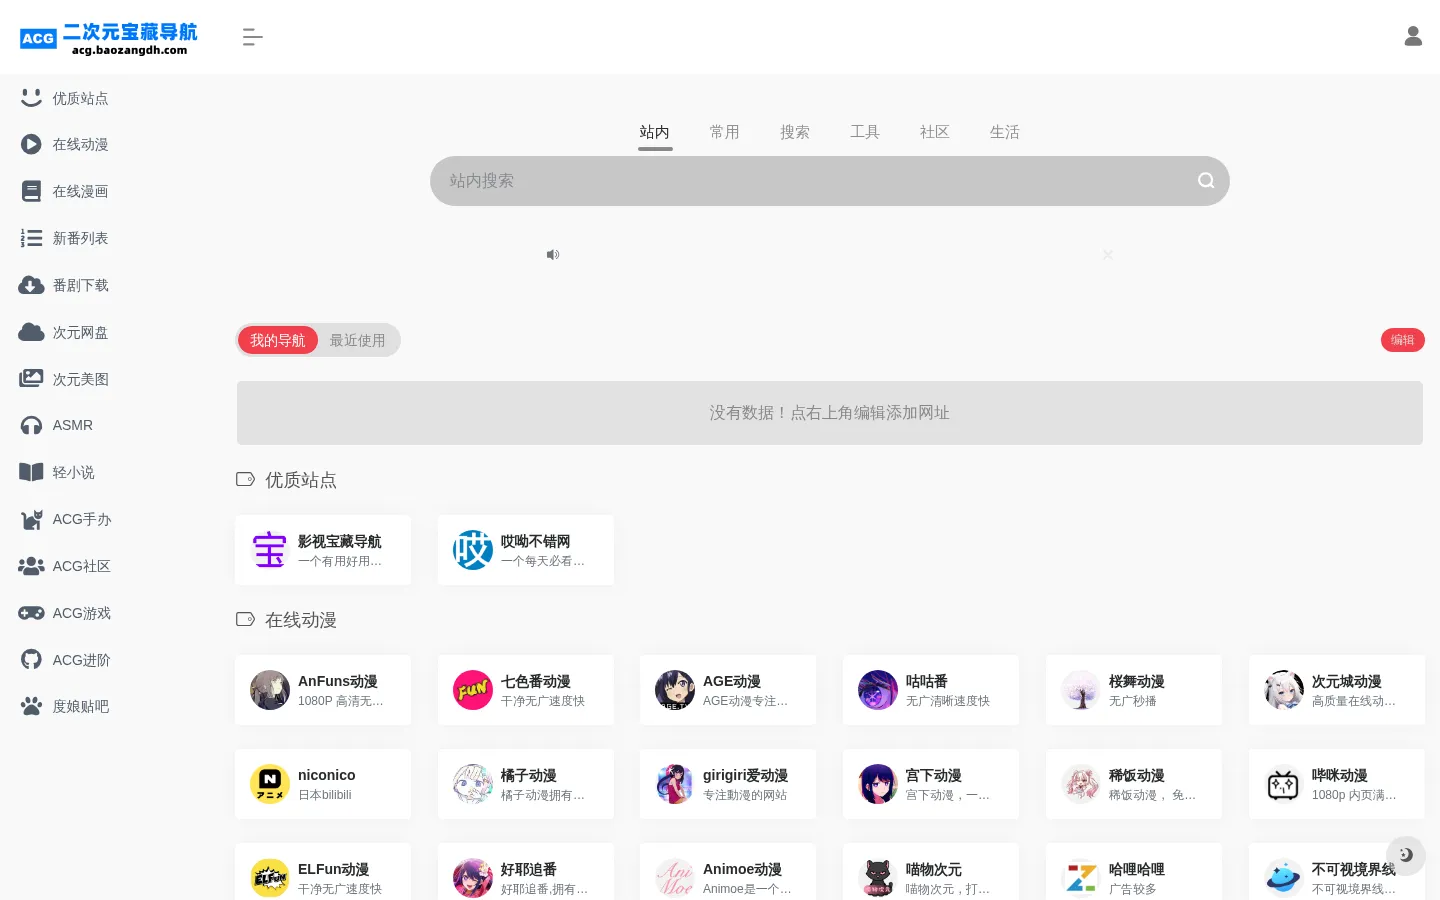The height and width of the screenshot is (900, 1440).
Task: Click the search magnifier icon
Action: pyautogui.click(x=1206, y=180)
